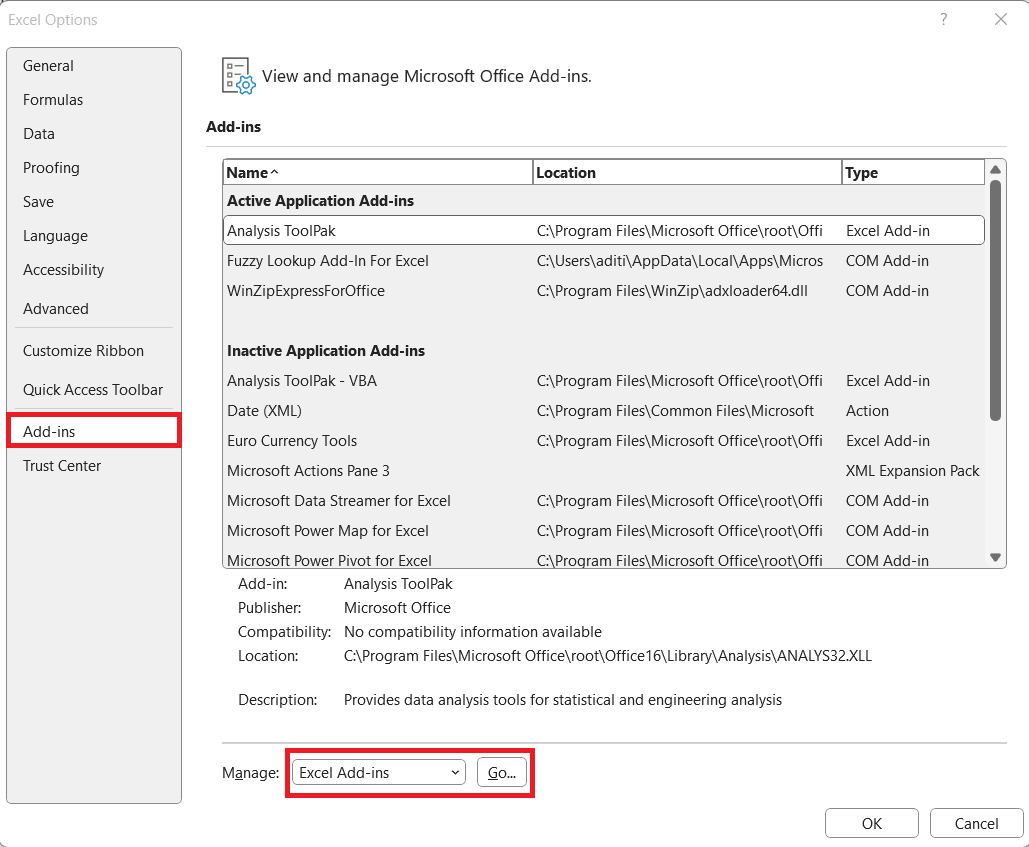This screenshot has height=847, width=1029.
Task: Select the Analysis ToolPak active add-in row
Action: point(604,230)
